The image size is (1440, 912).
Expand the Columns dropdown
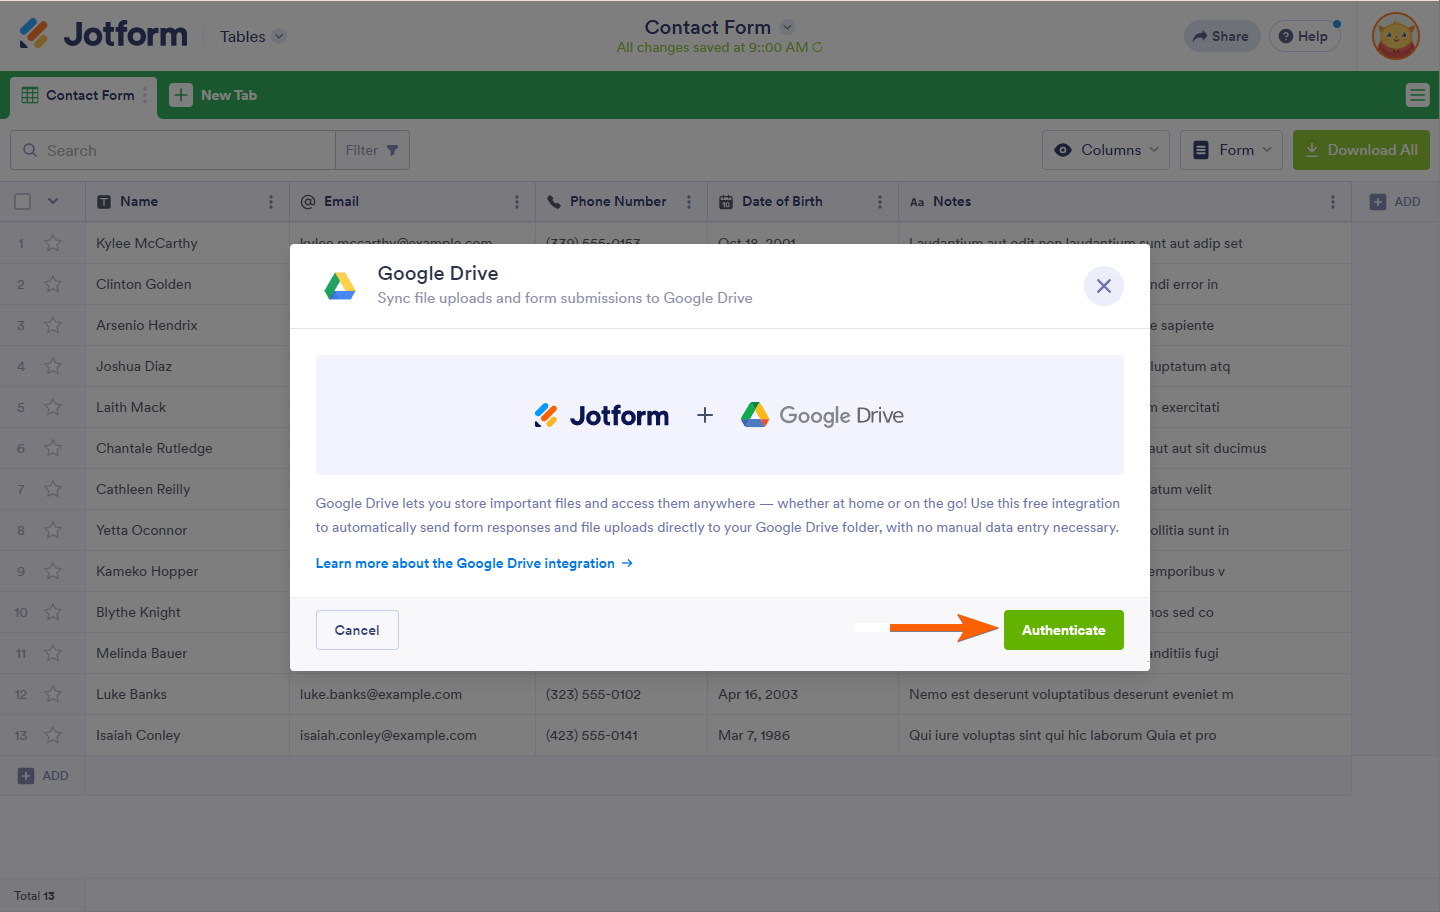point(1107,150)
